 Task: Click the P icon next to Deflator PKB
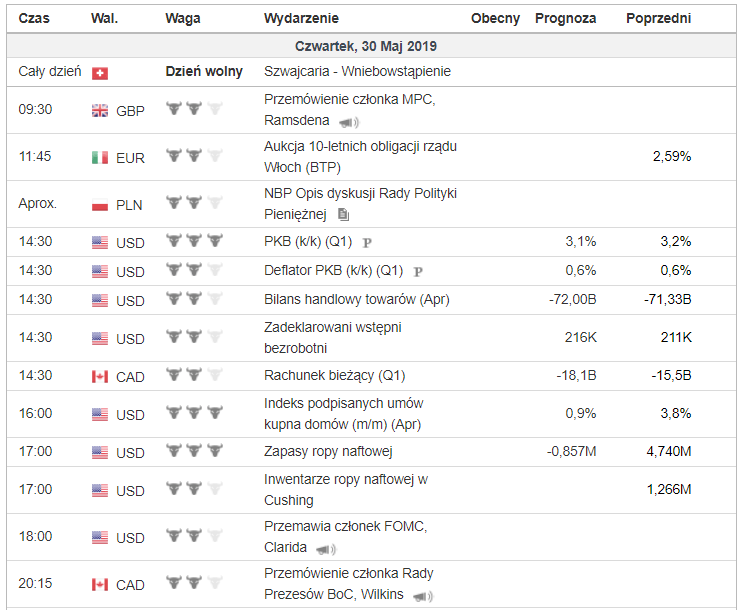click(418, 271)
